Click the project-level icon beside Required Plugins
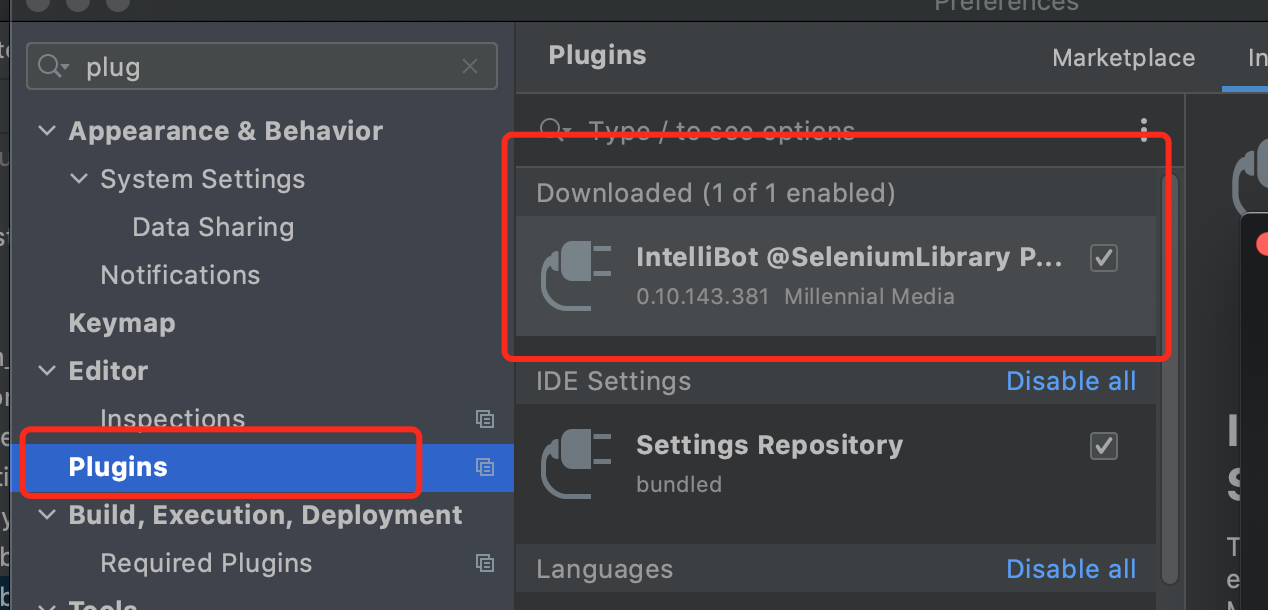This screenshot has height=610, width=1268. pyautogui.click(x=485, y=563)
